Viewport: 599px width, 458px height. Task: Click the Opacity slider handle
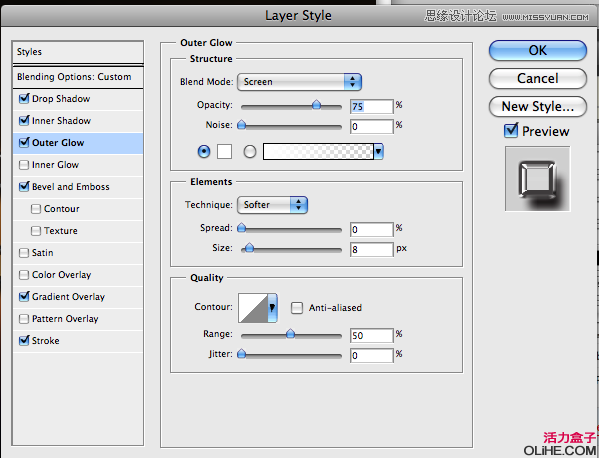(316, 105)
